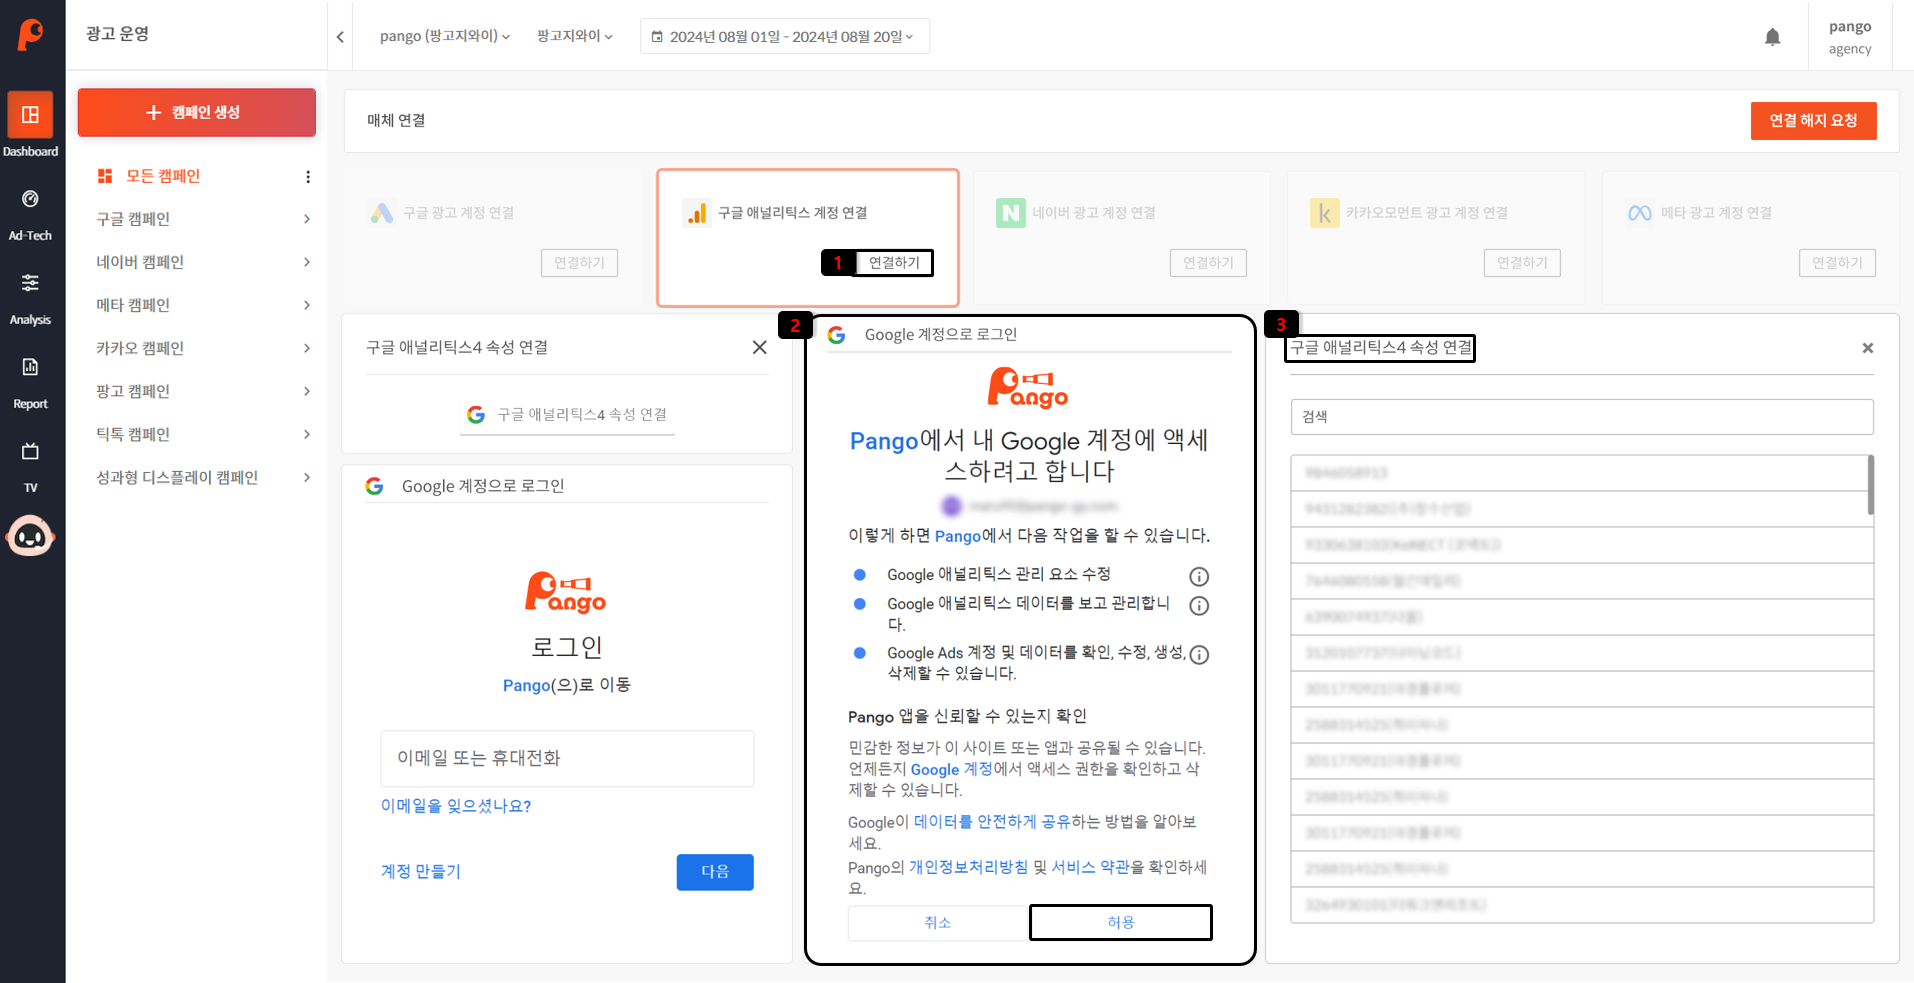Click the Google Ads logo icon
This screenshot has width=1914, height=983.
tap(382, 213)
